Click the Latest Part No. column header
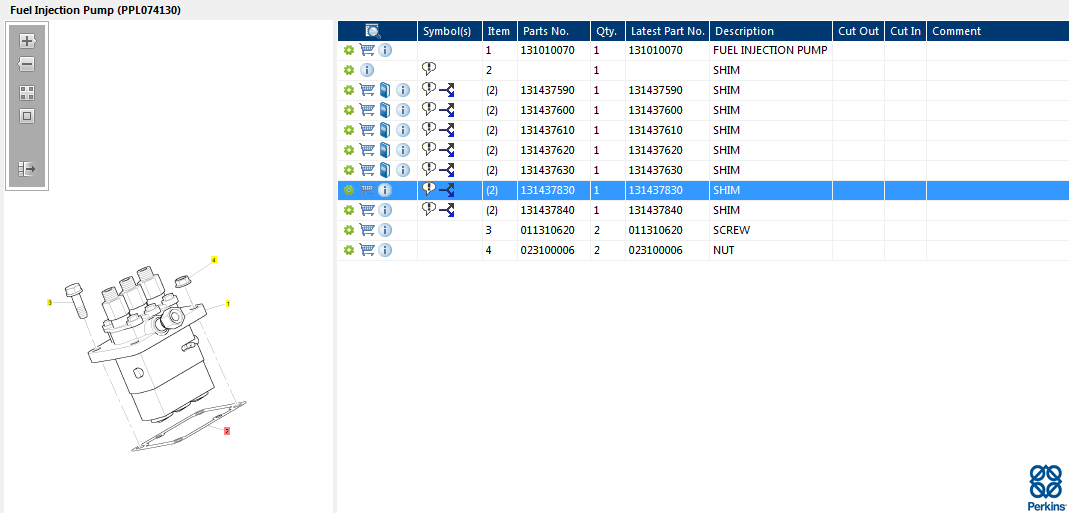The height and width of the screenshot is (513, 1069). pyautogui.click(x=667, y=31)
